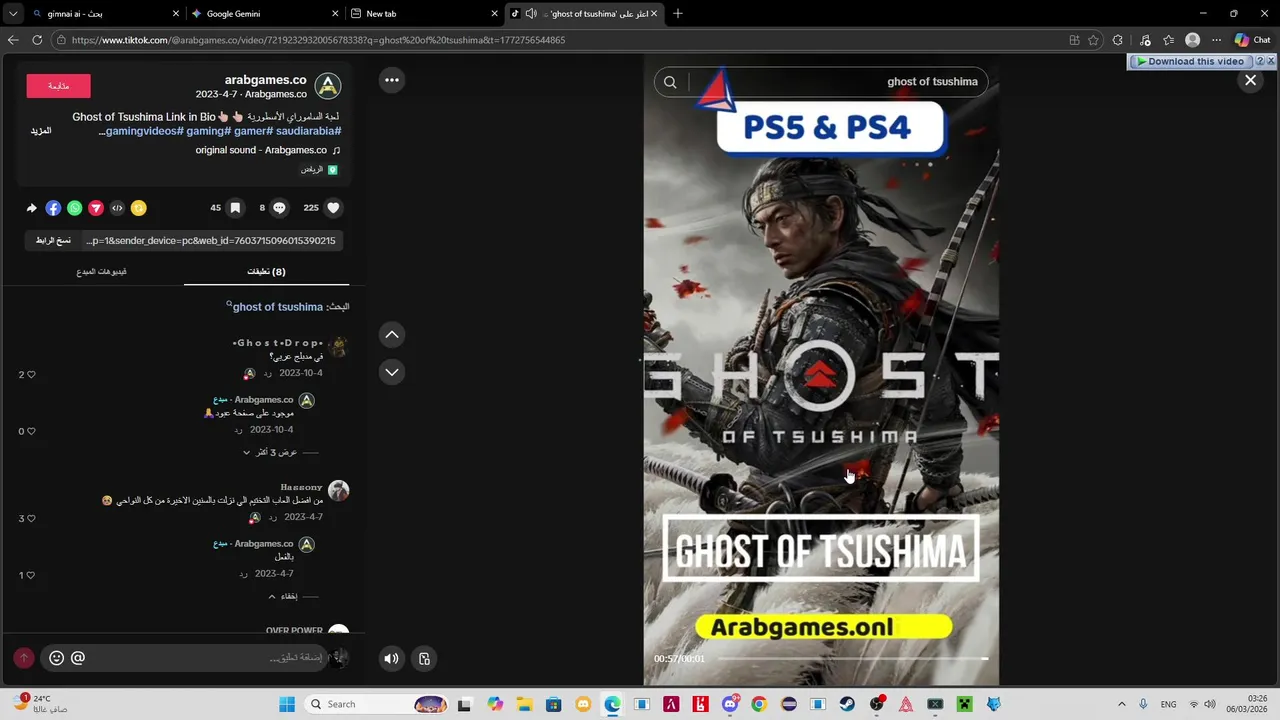The width and height of the screenshot is (1280, 720).
Task: Copy the link with 'نسخ الرابط' button
Action: (53, 240)
